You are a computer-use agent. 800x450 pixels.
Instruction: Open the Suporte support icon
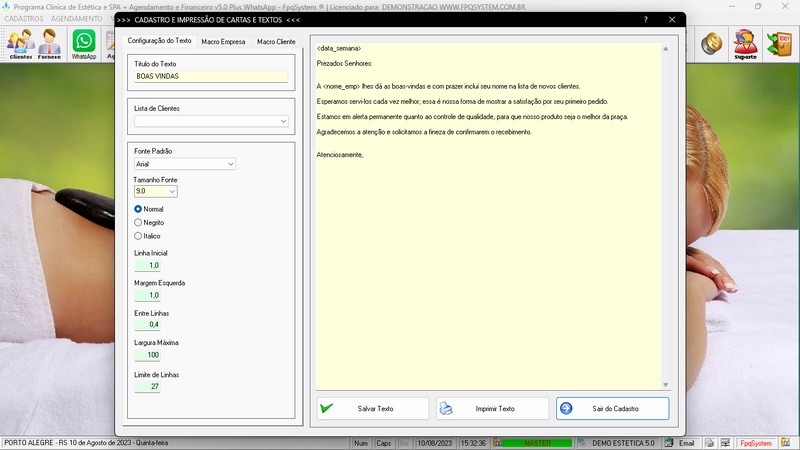coord(745,44)
